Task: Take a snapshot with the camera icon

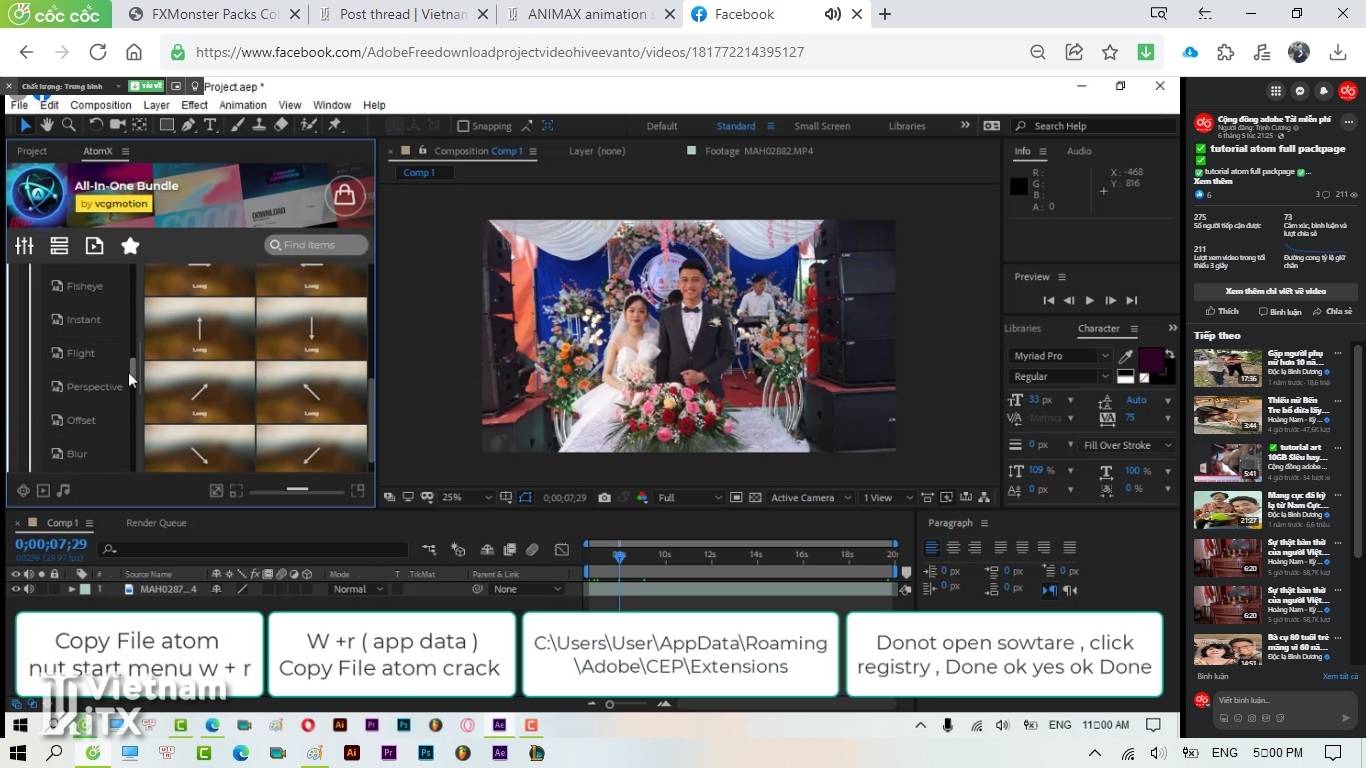Action: point(604,497)
